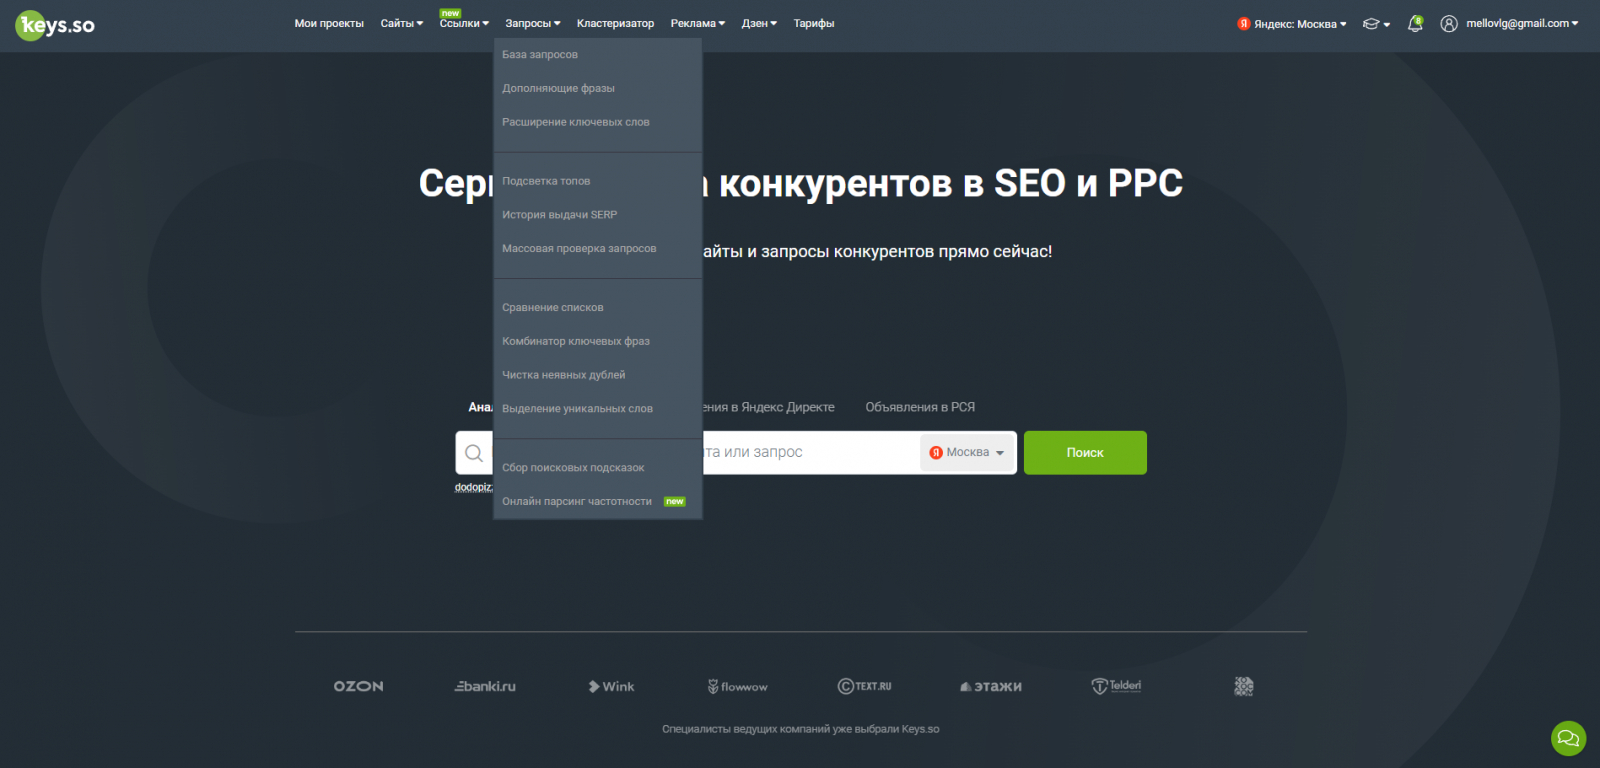This screenshot has width=1600, height=768.
Task: Click the Wink logo
Action: pos(611,686)
